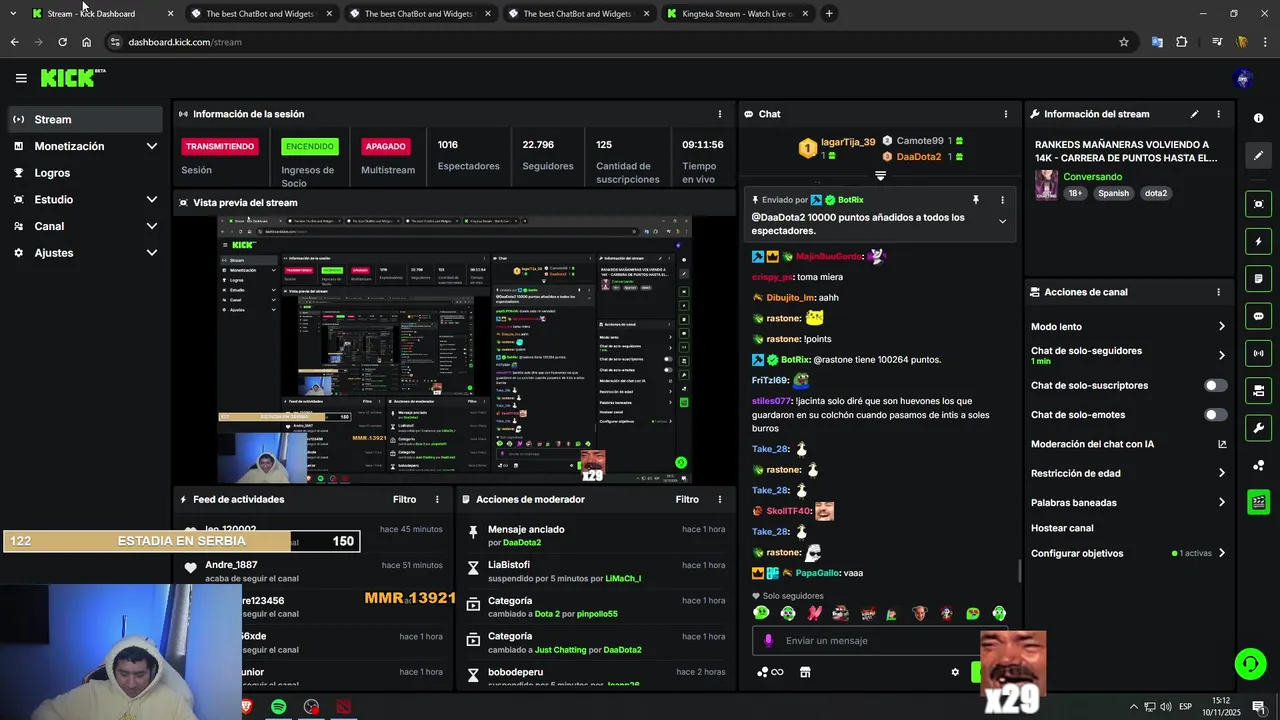
Task: Click the broadcast signal icon in right sidebar
Action: point(1258,353)
